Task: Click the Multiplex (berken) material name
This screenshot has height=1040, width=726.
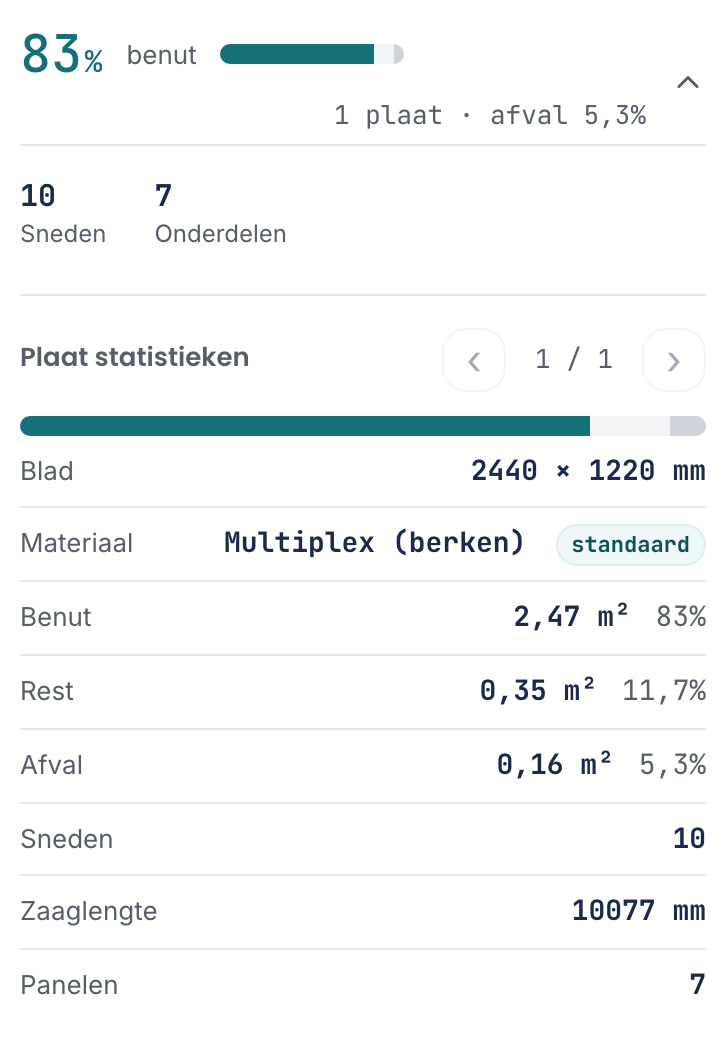Action: [x=374, y=543]
